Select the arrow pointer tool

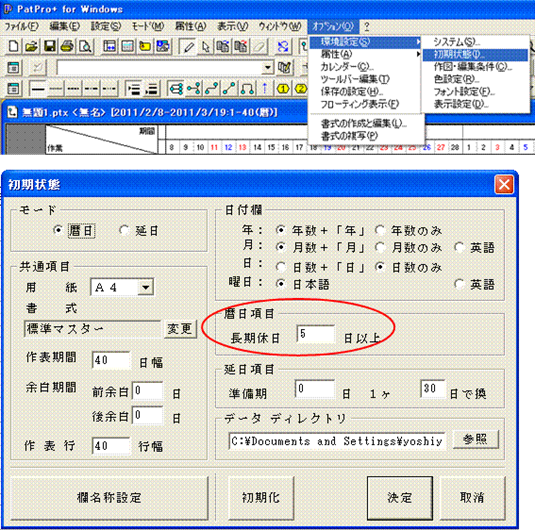click(206, 47)
